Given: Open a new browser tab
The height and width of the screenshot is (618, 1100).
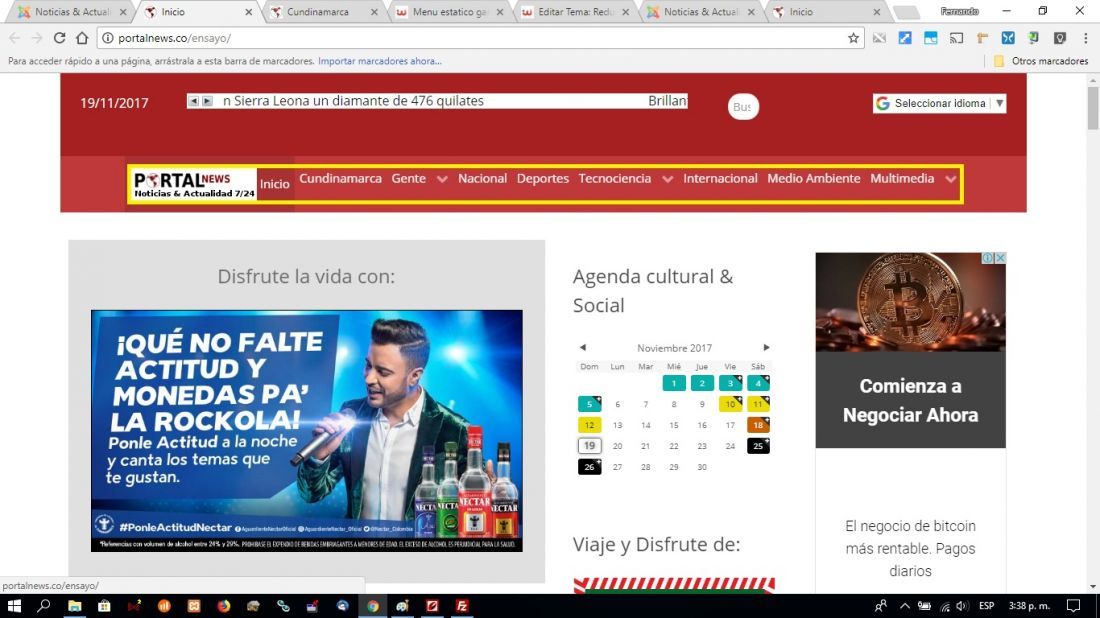Looking at the screenshot, I should [906, 13].
